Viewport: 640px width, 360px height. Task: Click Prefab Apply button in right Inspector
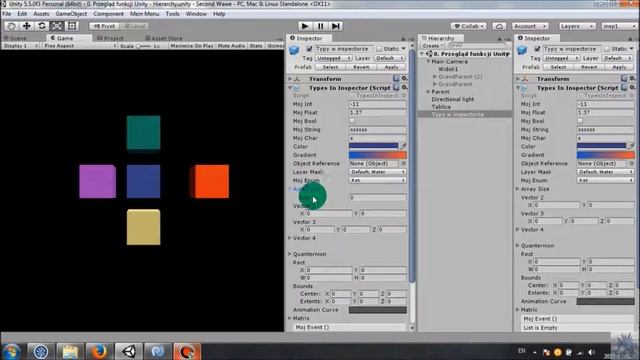pos(619,67)
